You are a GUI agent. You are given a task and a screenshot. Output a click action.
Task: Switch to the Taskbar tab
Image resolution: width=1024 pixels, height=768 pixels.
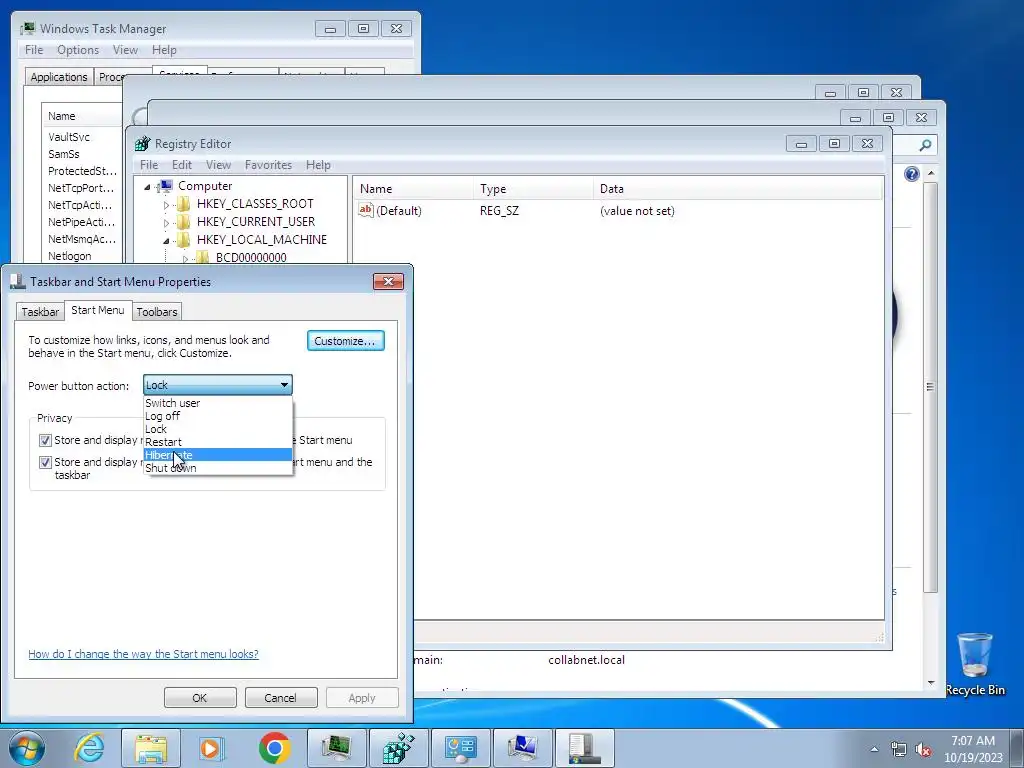40,312
